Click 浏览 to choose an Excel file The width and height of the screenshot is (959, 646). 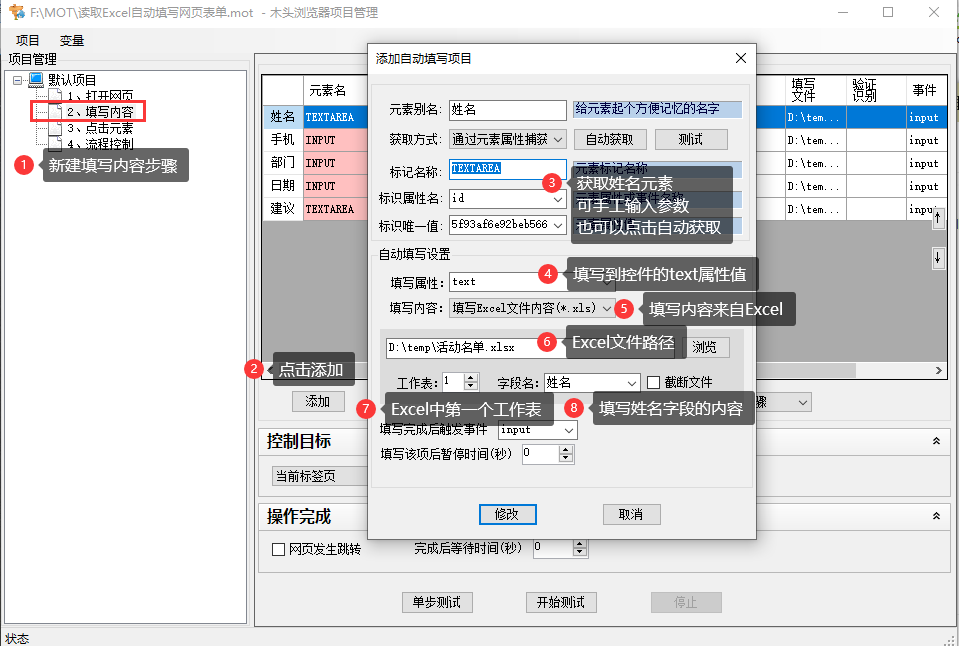703,346
